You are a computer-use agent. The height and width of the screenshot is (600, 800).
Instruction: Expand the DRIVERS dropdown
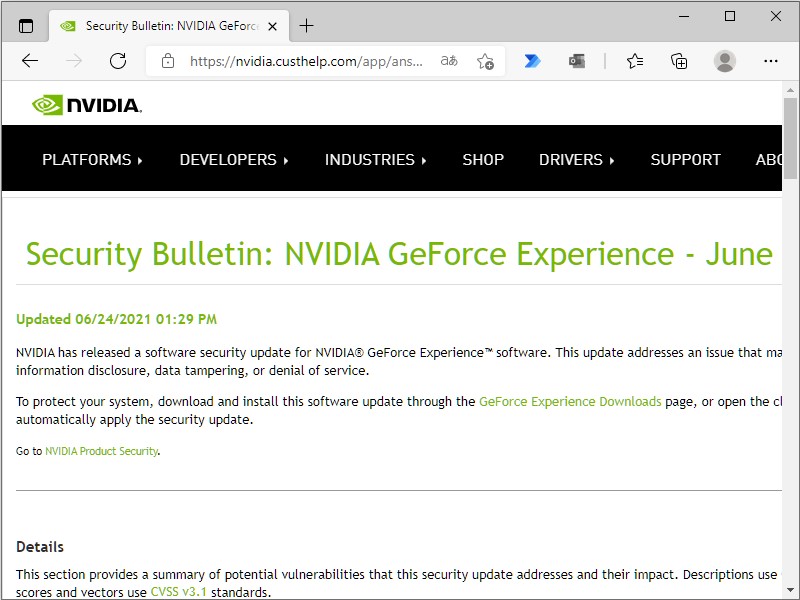(577, 159)
